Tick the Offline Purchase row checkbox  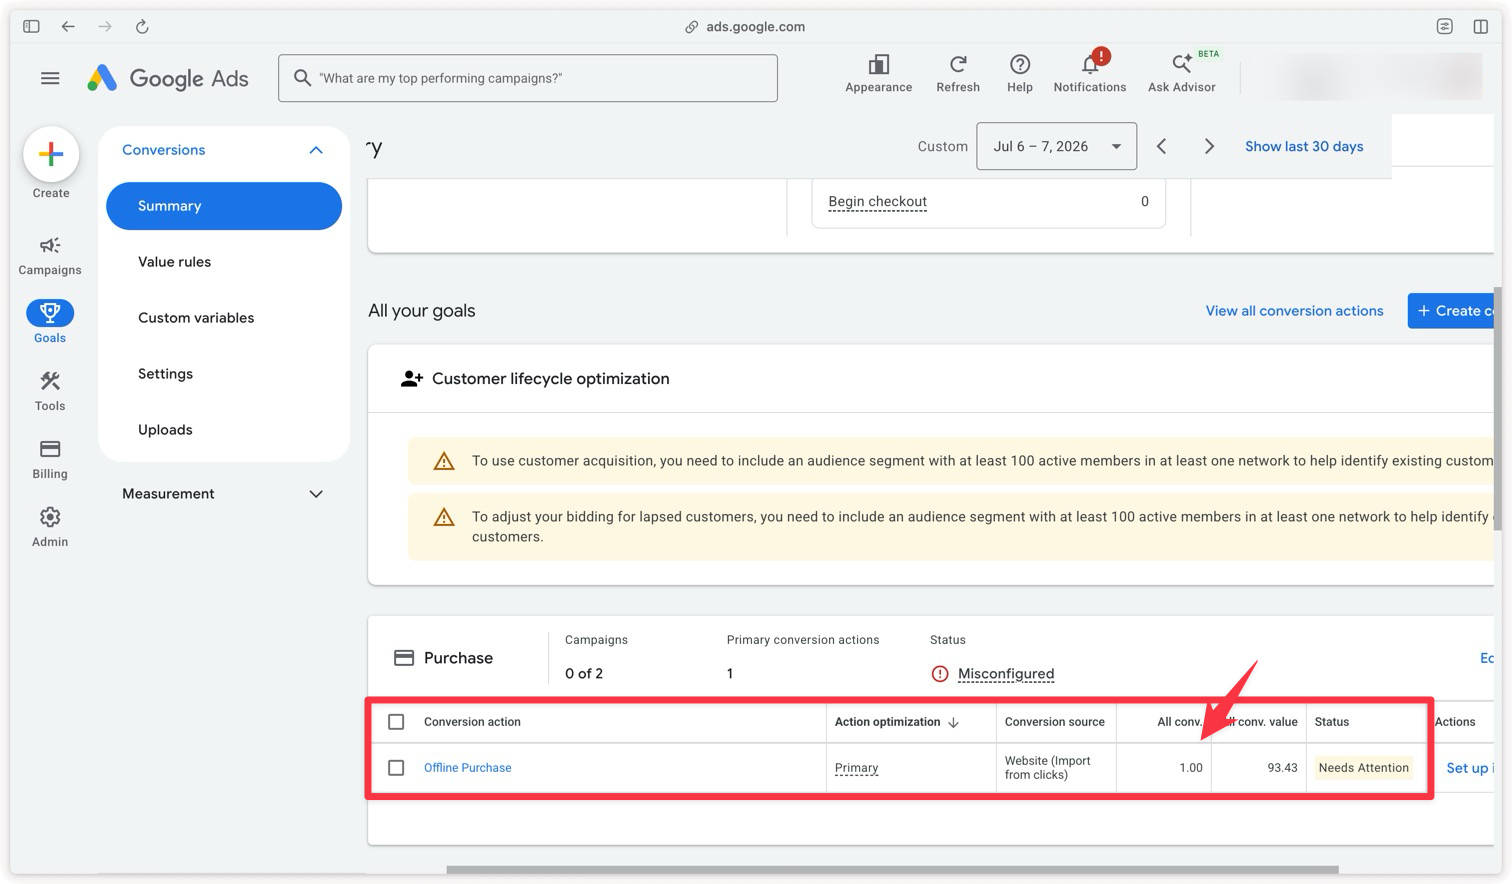point(396,768)
